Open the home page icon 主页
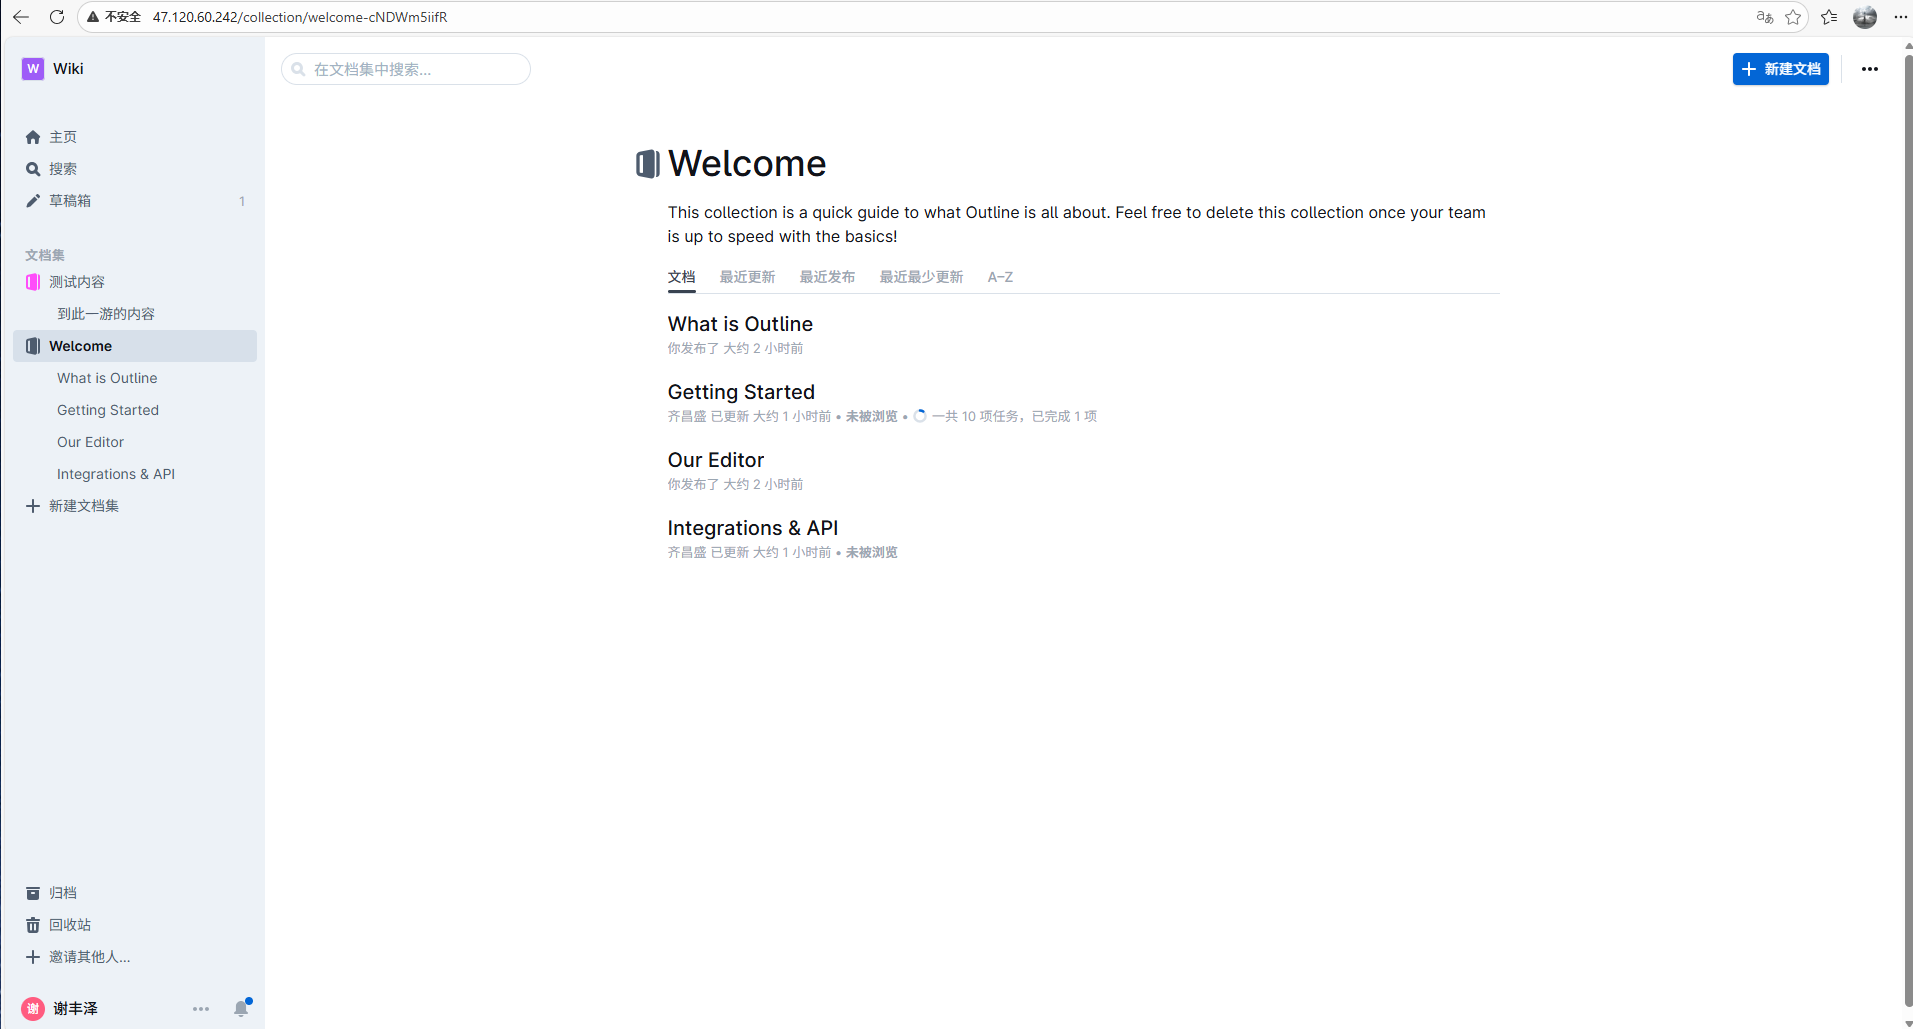The height and width of the screenshot is (1029, 1913). click(x=33, y=137)
